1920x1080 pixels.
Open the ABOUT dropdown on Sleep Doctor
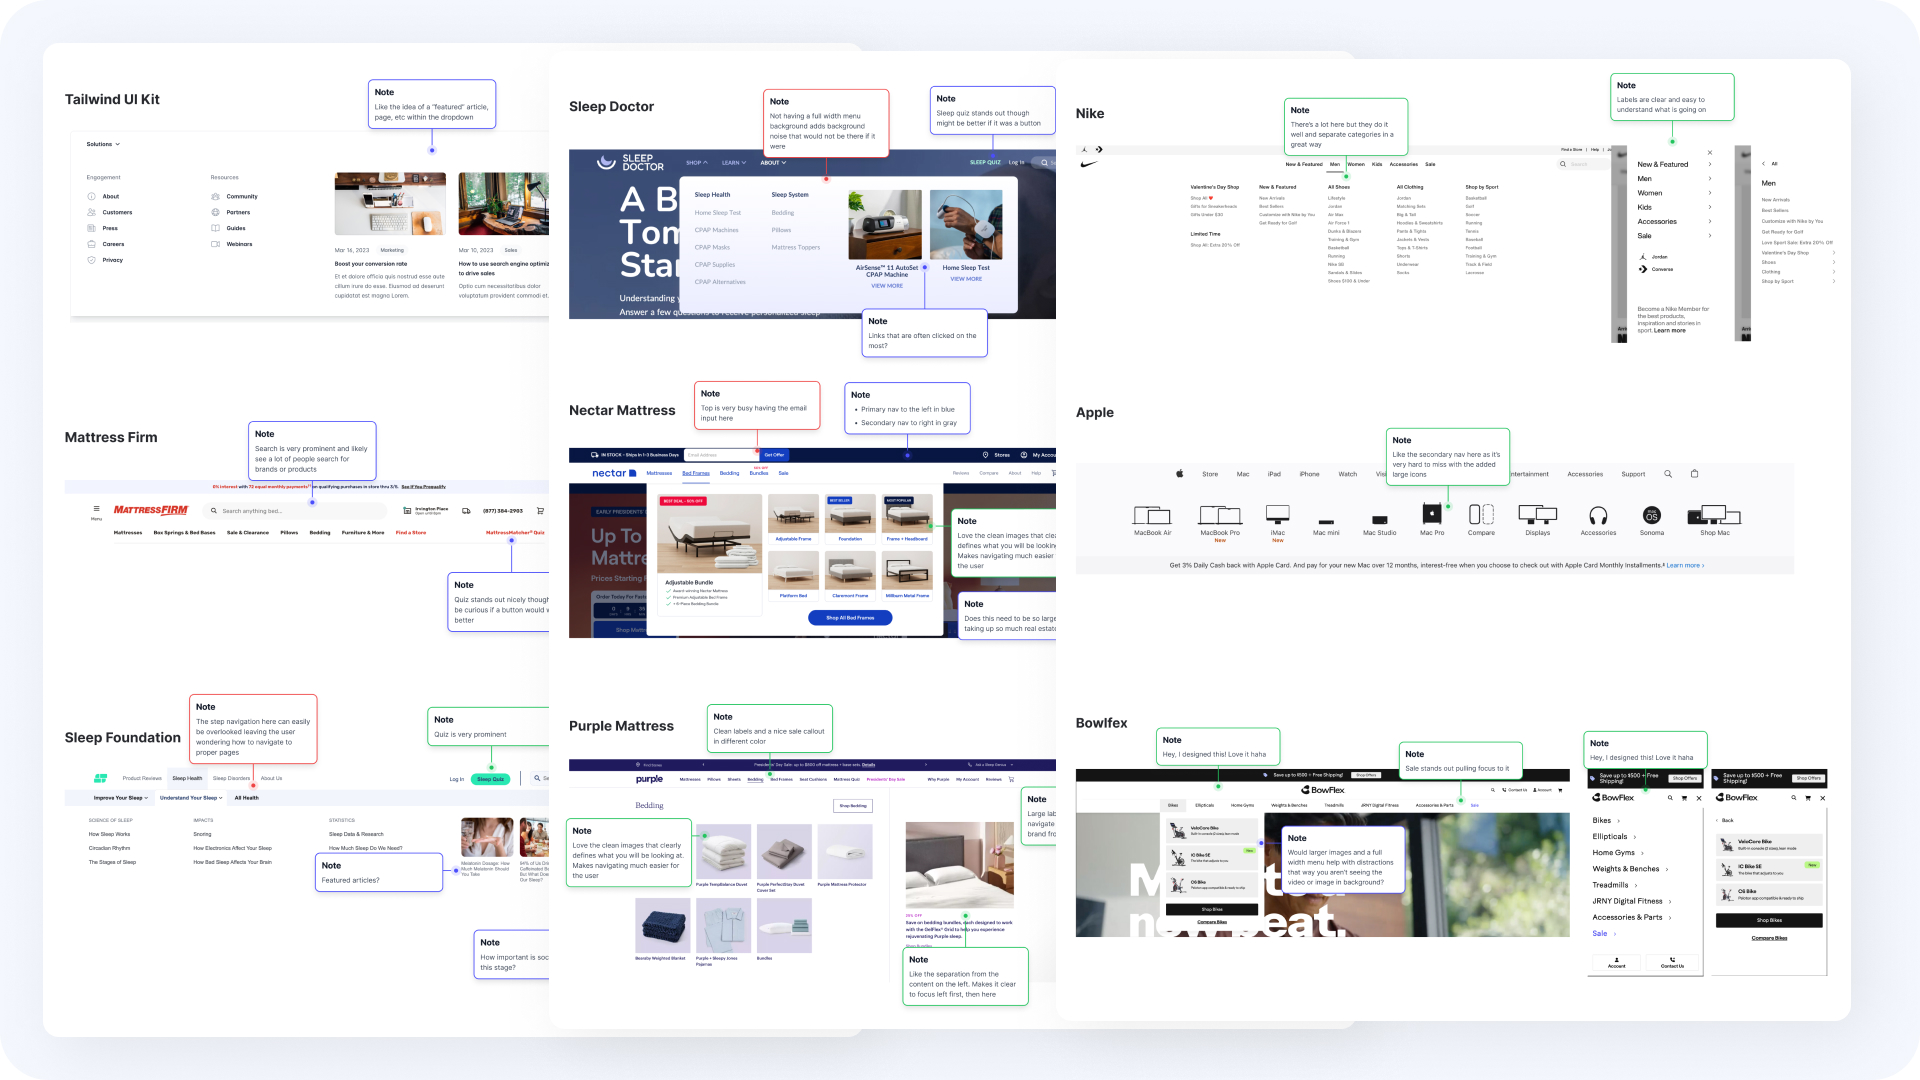(773, 163)
